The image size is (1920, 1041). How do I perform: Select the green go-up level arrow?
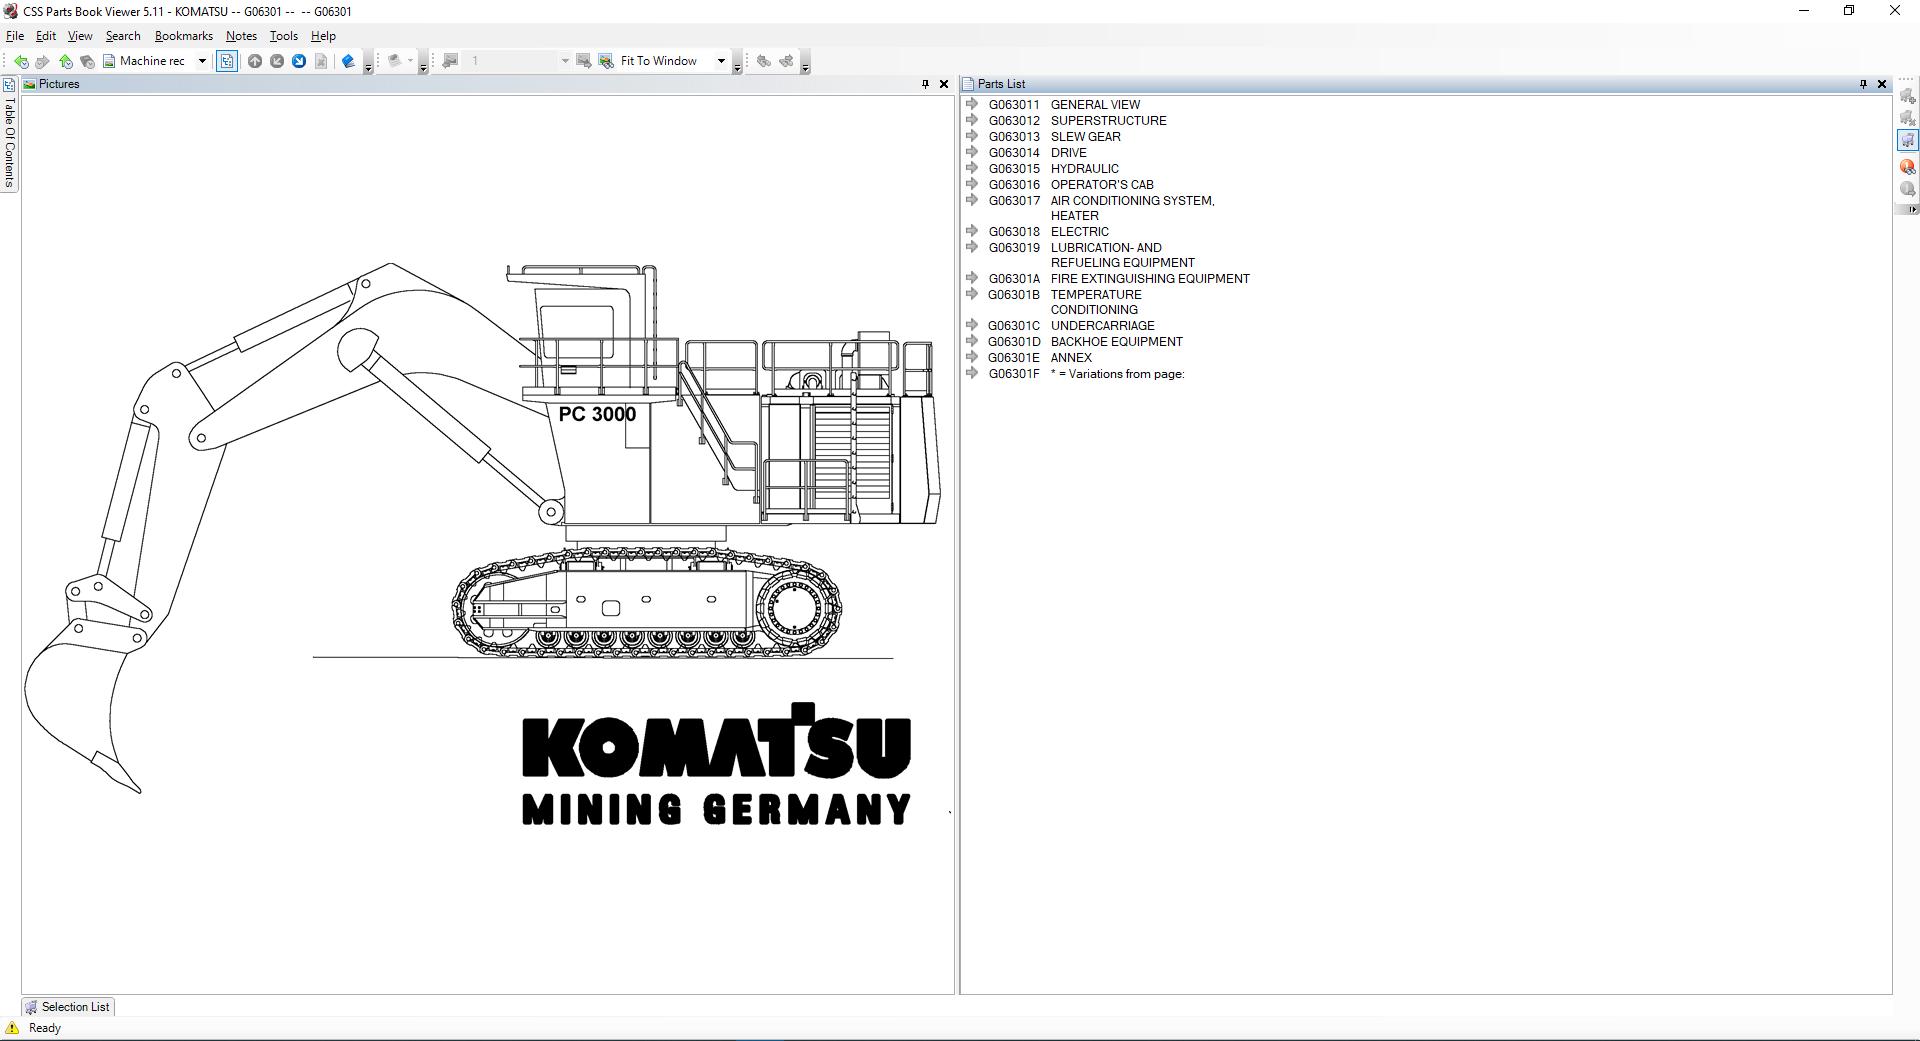pos(66,61)
